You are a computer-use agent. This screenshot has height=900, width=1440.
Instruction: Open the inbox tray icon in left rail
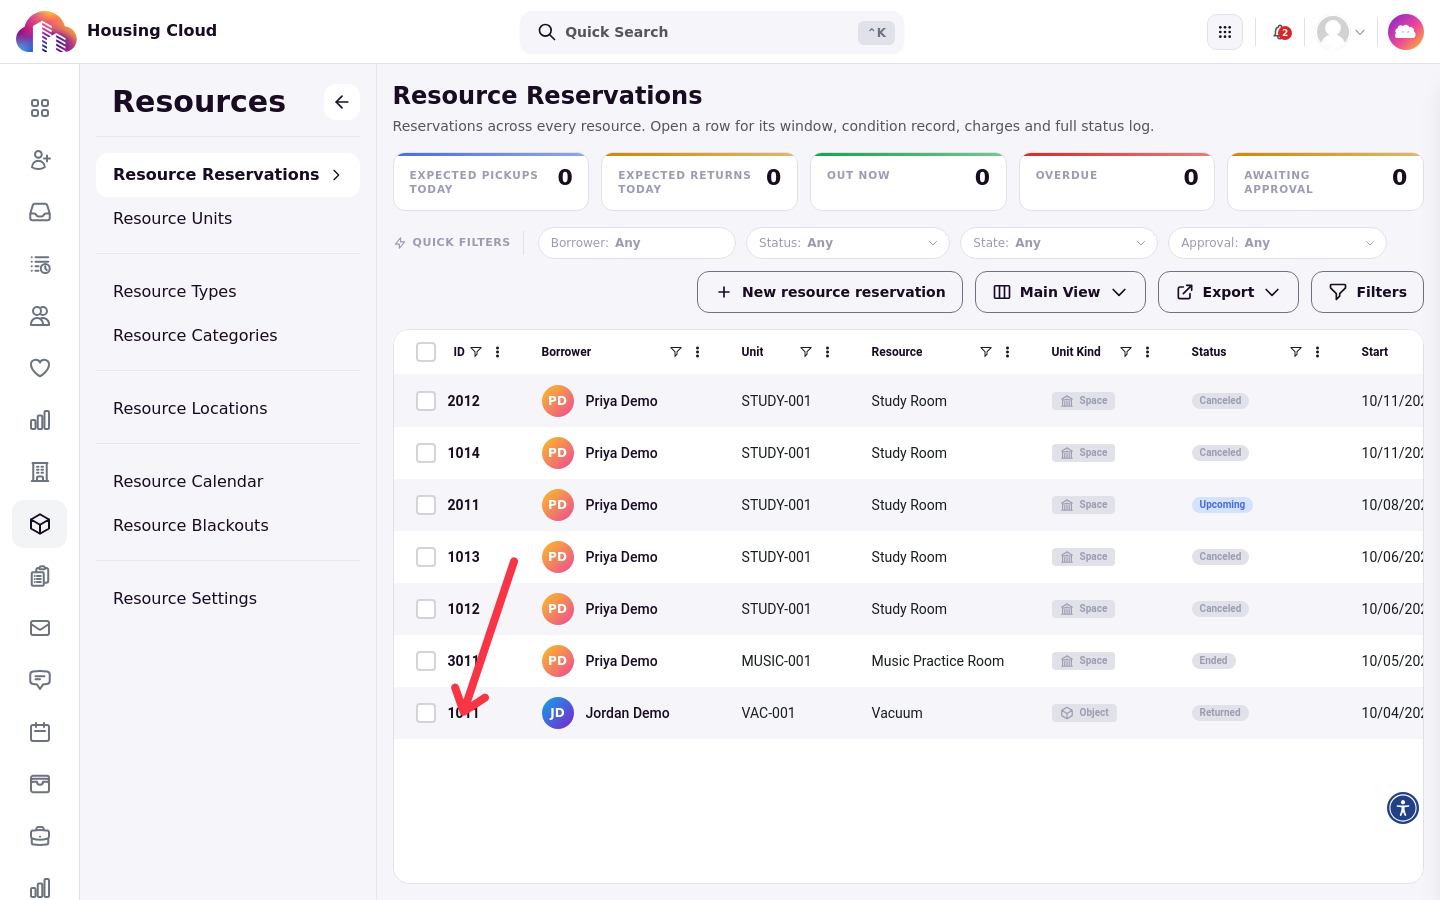(x=40, y=212)
